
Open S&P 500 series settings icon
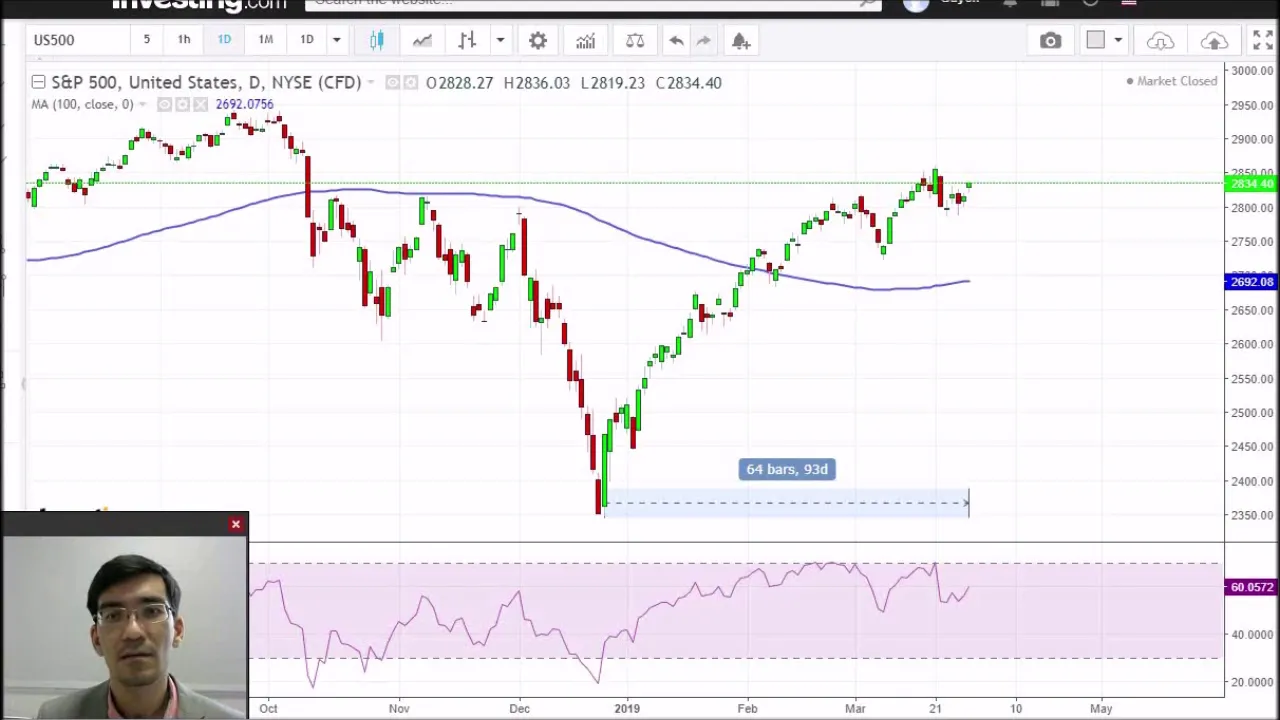click(410, 83)
